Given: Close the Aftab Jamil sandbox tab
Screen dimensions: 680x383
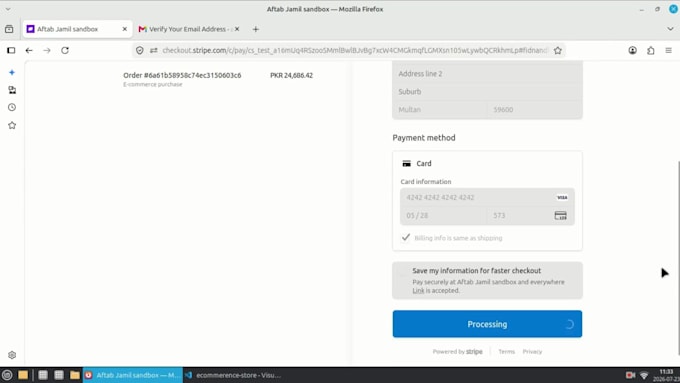Looking at the screenshot, I should [x=125, y=29].
